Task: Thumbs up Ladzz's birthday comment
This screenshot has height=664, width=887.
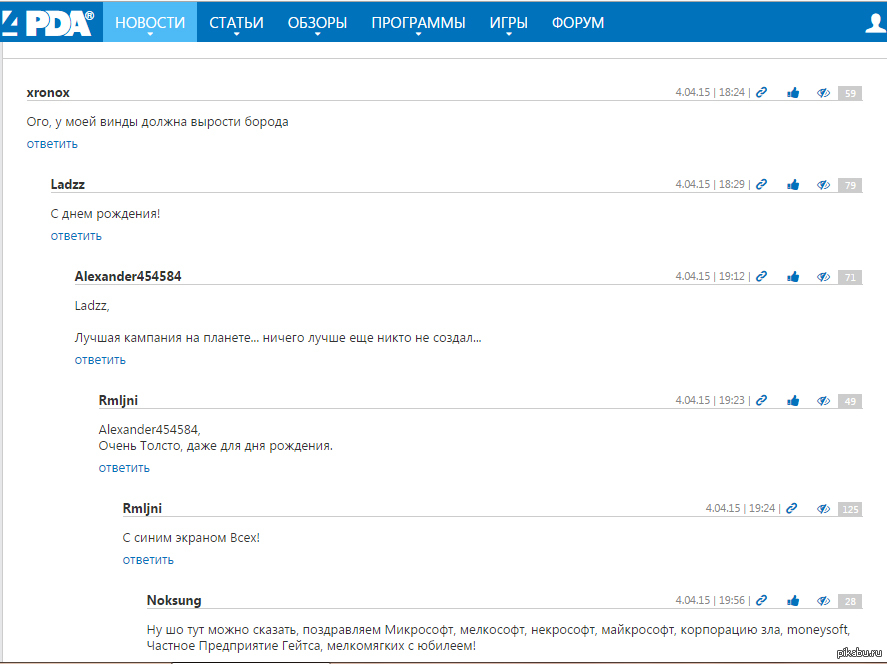Action: [x=793, y=185]
